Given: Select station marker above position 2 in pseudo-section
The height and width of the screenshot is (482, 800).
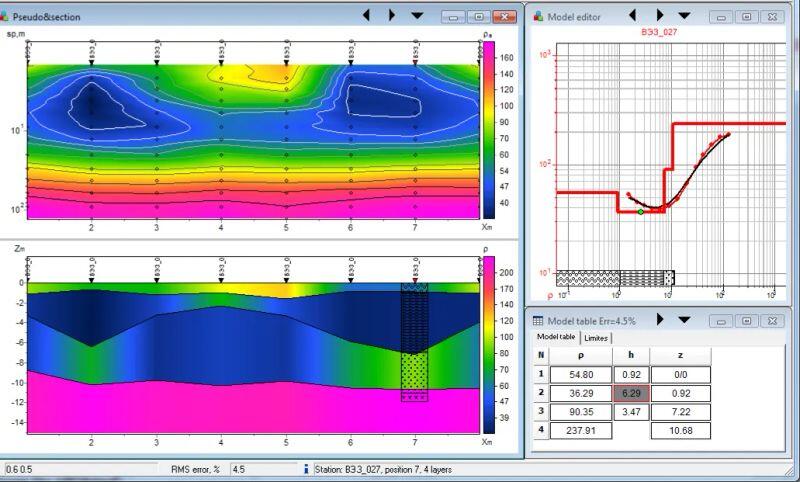Looking at the screenshot, I should point(92,61).
